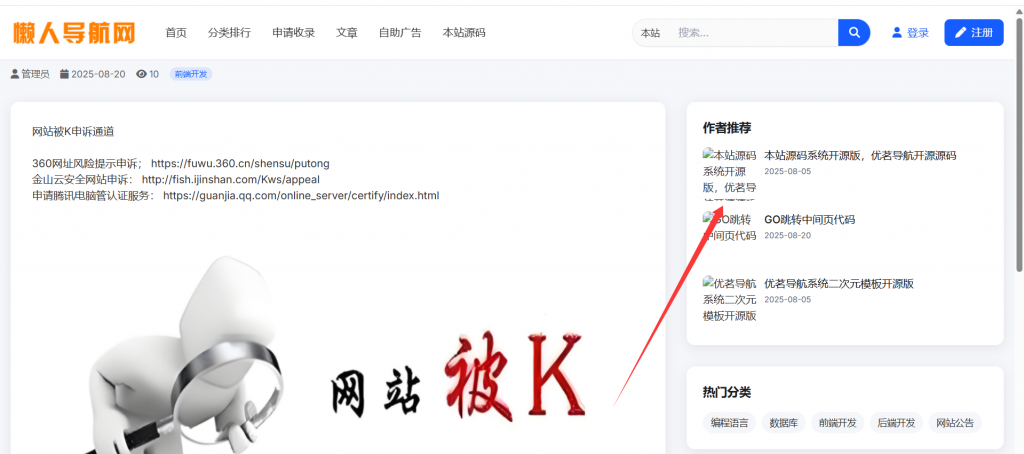Click the 前端开发 tag under the header
Viewport: 1024px width, 454px height.
(x=191, y=74)
